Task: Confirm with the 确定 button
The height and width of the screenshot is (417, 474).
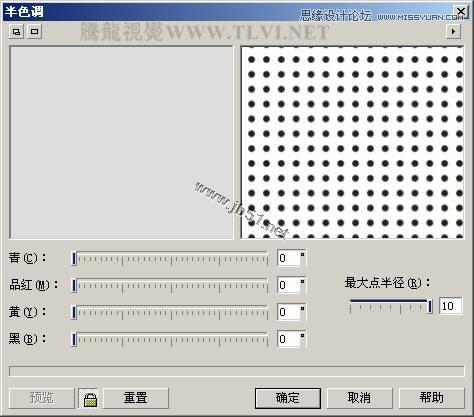Action: click(288, 398)
